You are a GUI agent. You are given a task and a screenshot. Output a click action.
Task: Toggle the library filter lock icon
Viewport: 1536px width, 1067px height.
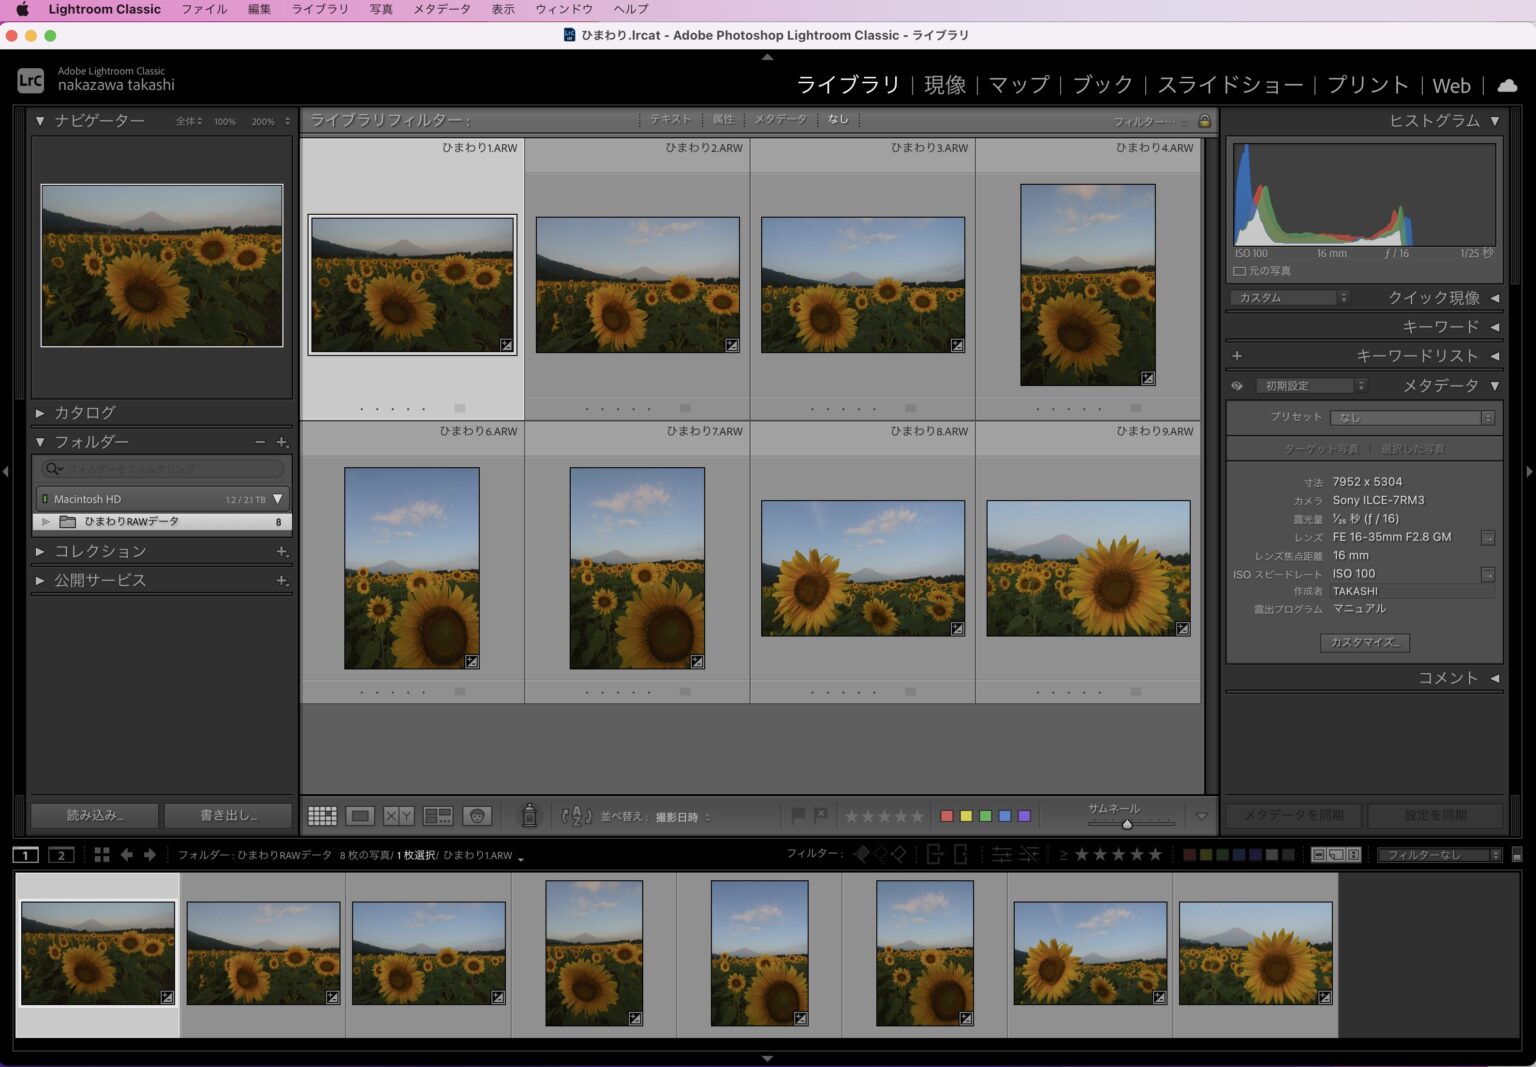[1204, 121]
